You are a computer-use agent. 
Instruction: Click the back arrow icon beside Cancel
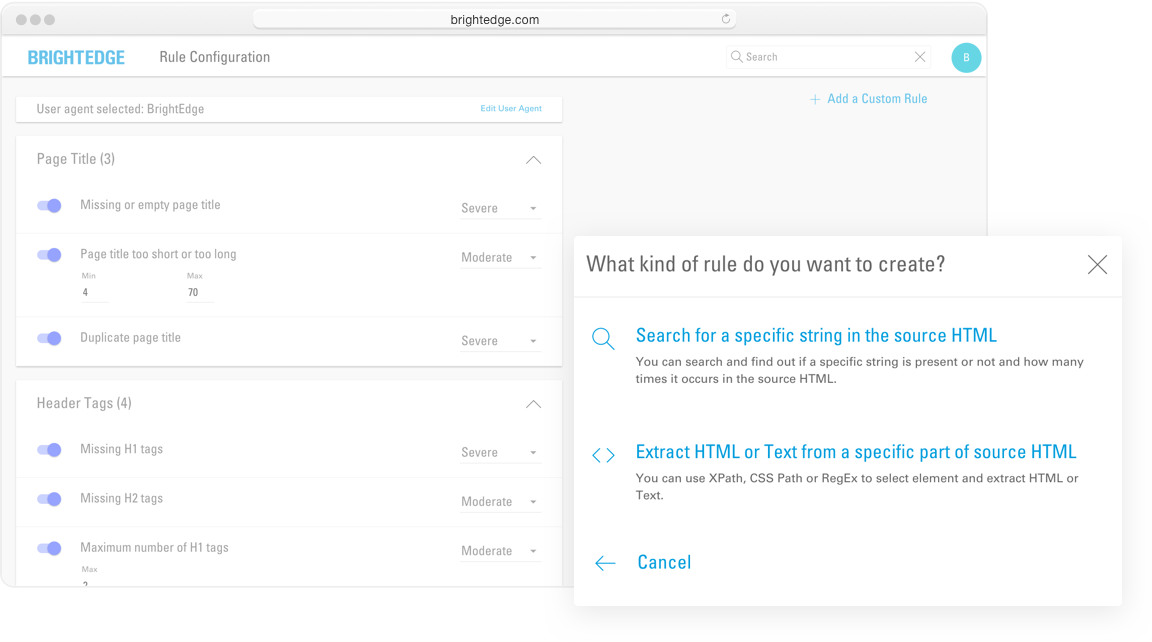pyautogui.click(x=605, y=563)
